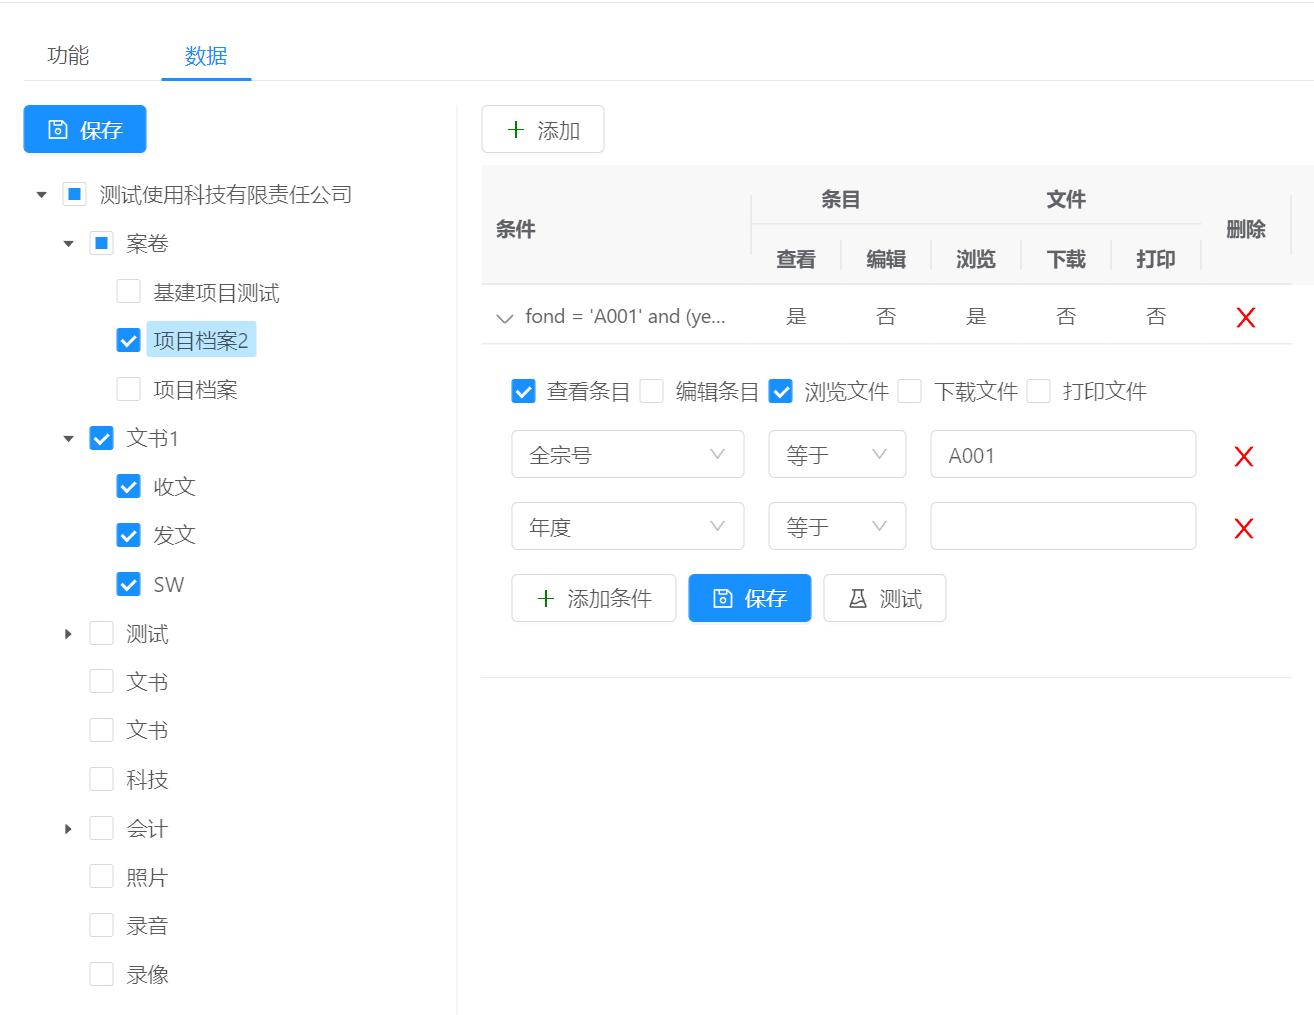Save the condition with blue 保存 button

750,598
